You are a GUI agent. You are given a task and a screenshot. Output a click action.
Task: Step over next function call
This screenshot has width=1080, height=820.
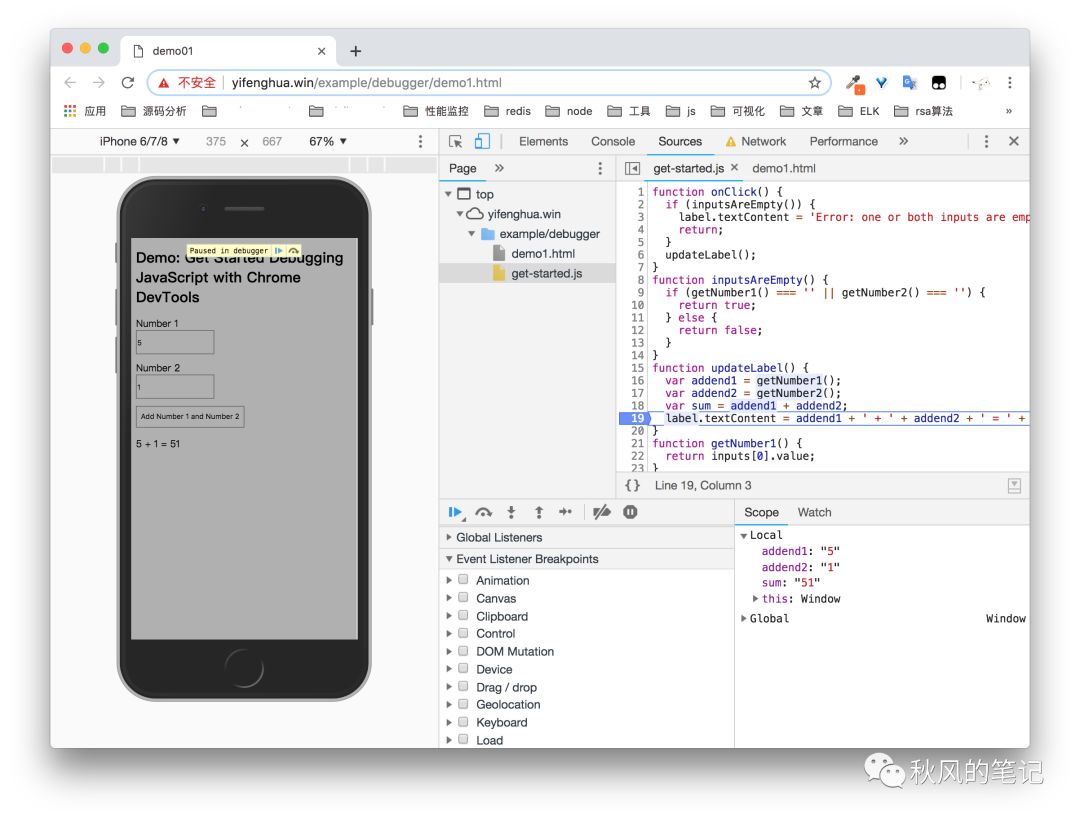(x=484, y=512)
